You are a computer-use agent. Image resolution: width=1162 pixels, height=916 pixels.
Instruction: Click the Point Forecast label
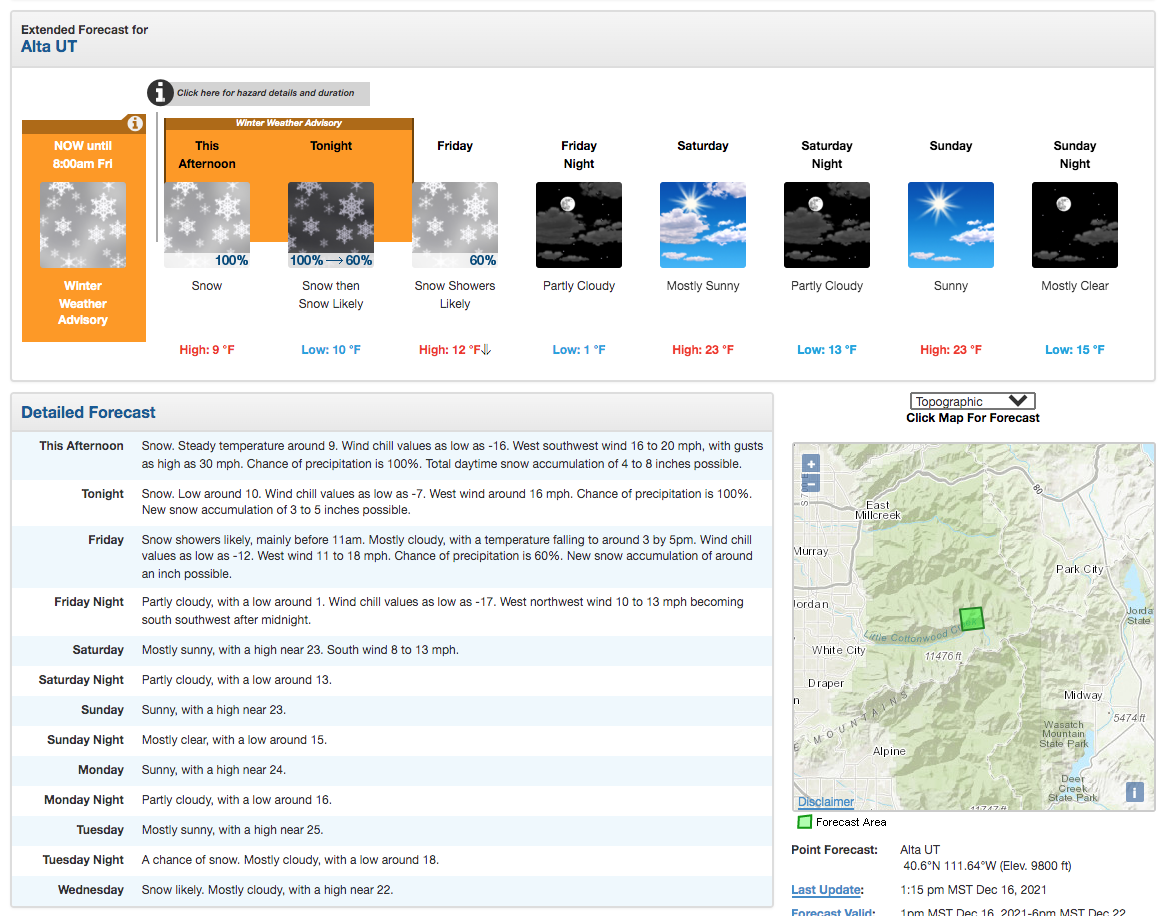[834, 849]
